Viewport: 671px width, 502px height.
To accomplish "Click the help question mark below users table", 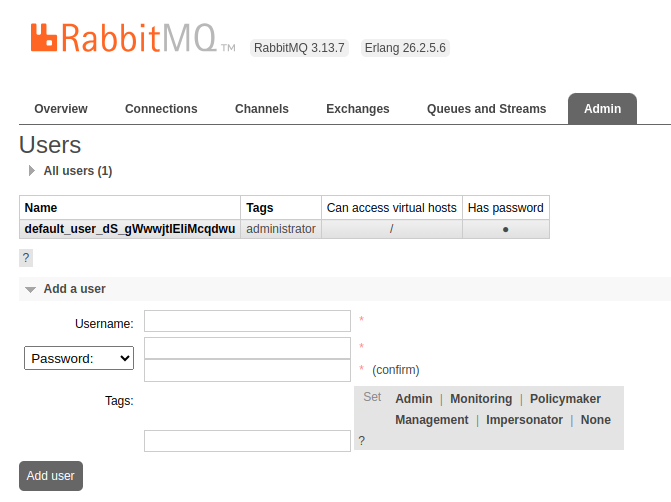I will [x=26, y=258].
